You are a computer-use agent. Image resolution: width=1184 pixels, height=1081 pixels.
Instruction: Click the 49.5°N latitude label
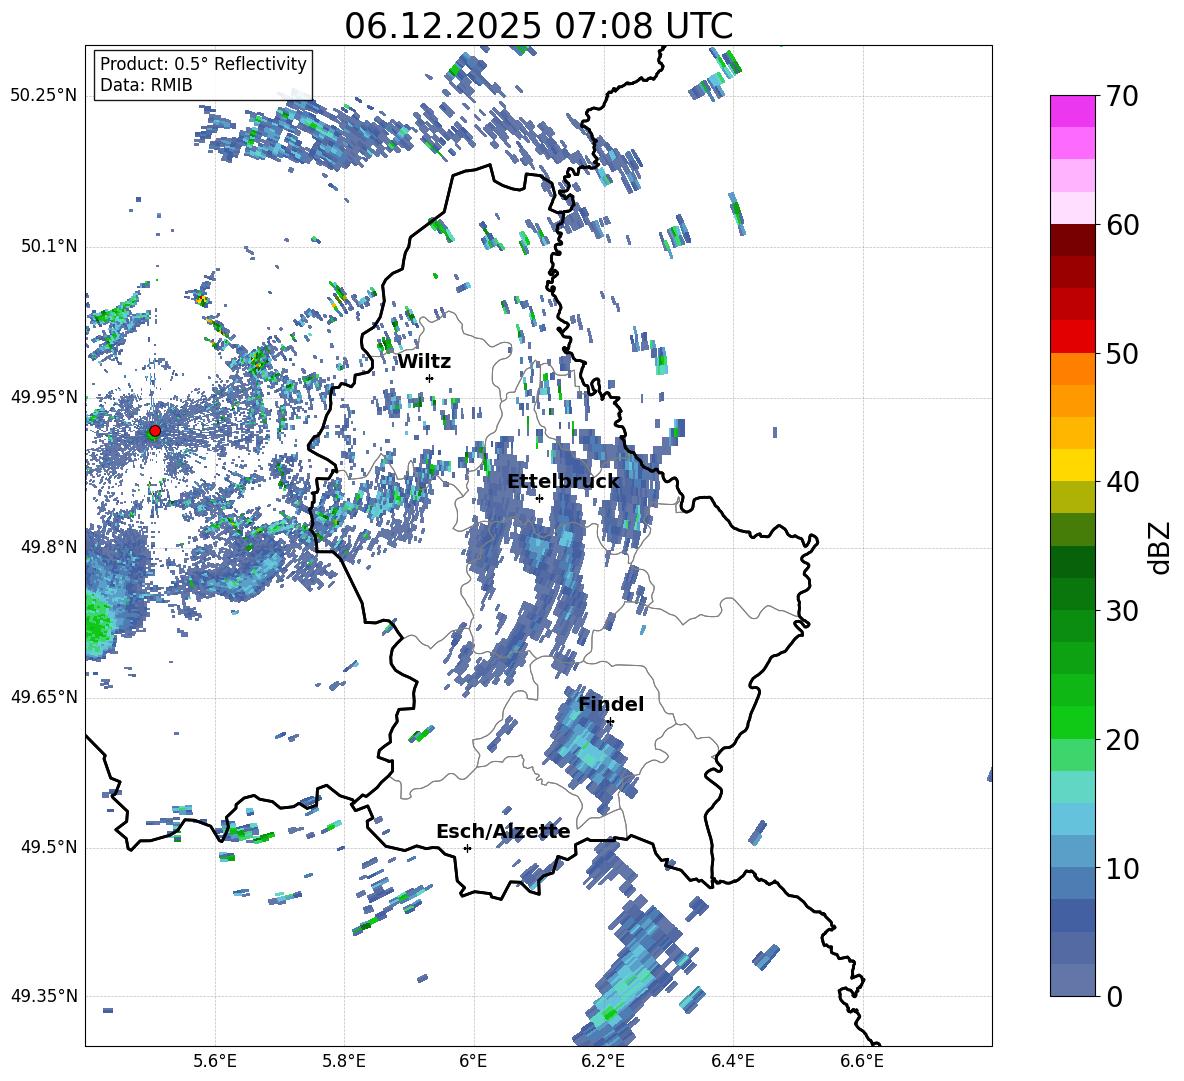[50, 847]
